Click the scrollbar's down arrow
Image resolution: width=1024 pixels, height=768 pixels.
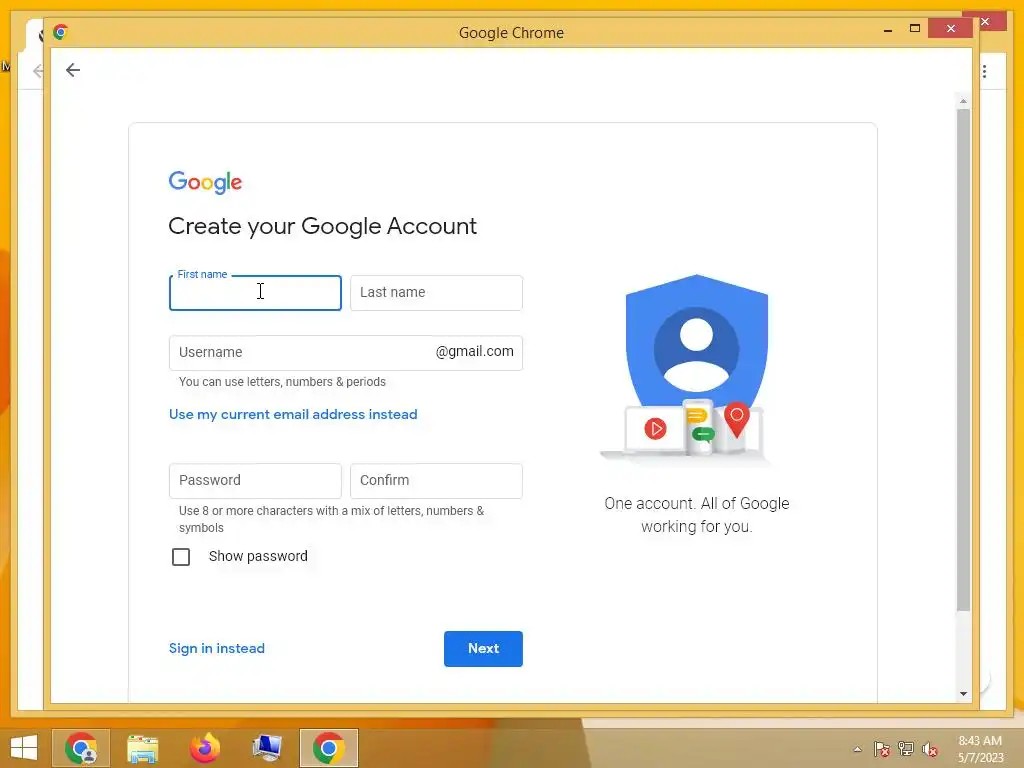963,694
